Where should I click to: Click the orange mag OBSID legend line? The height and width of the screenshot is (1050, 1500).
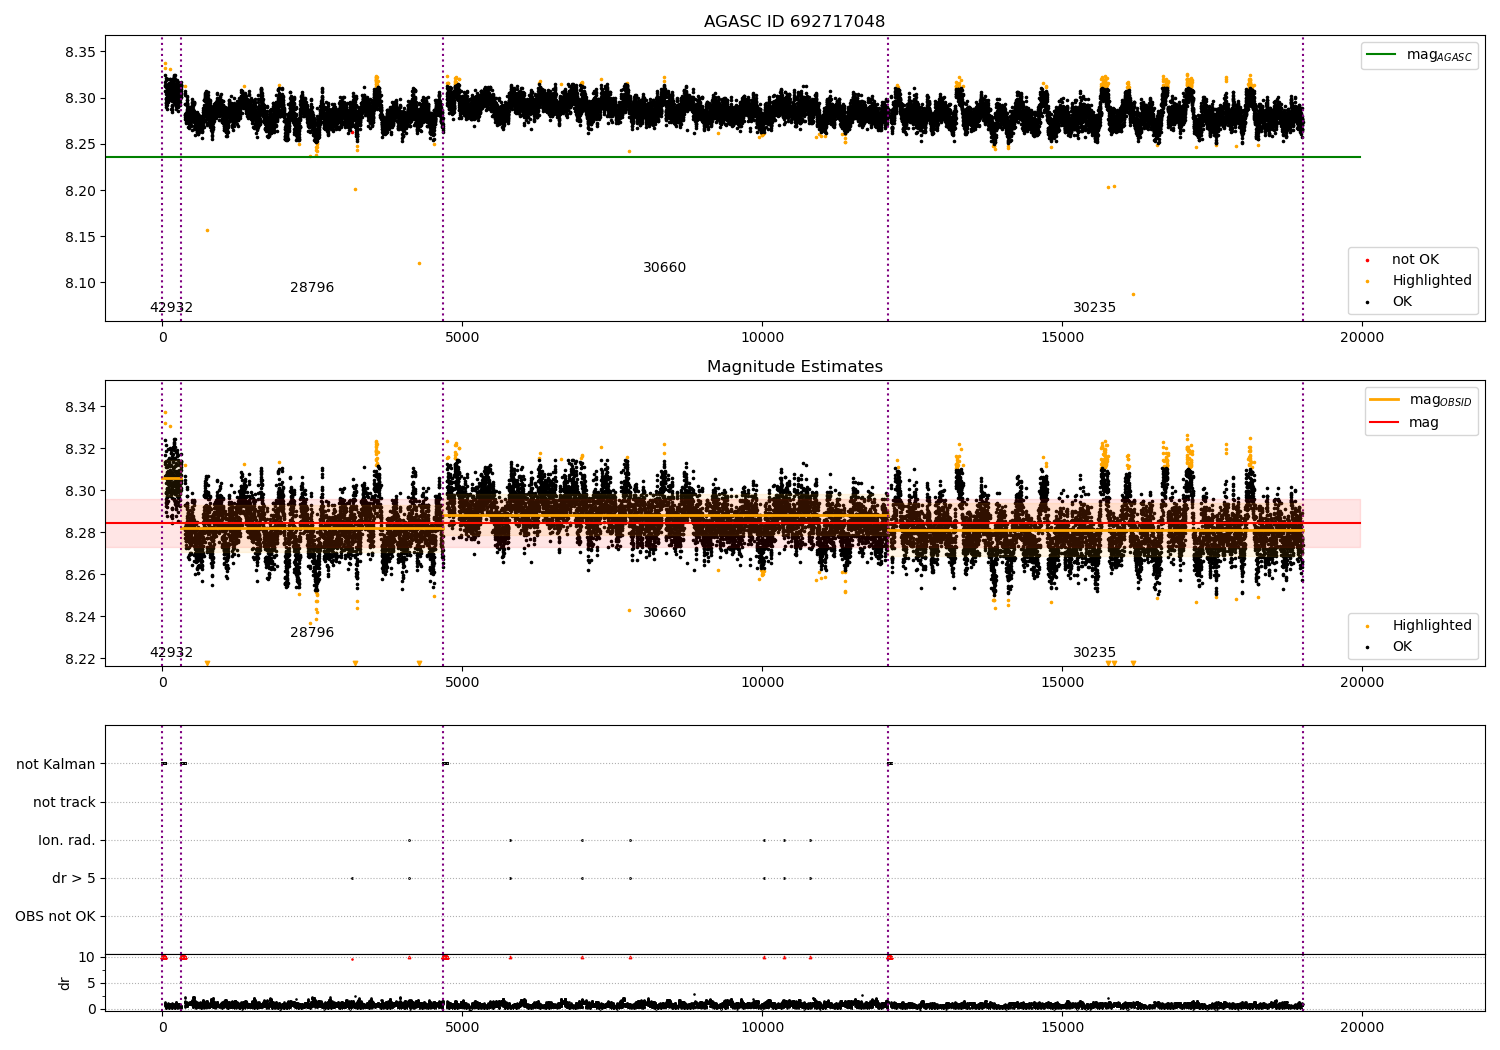pos(1384,400)
